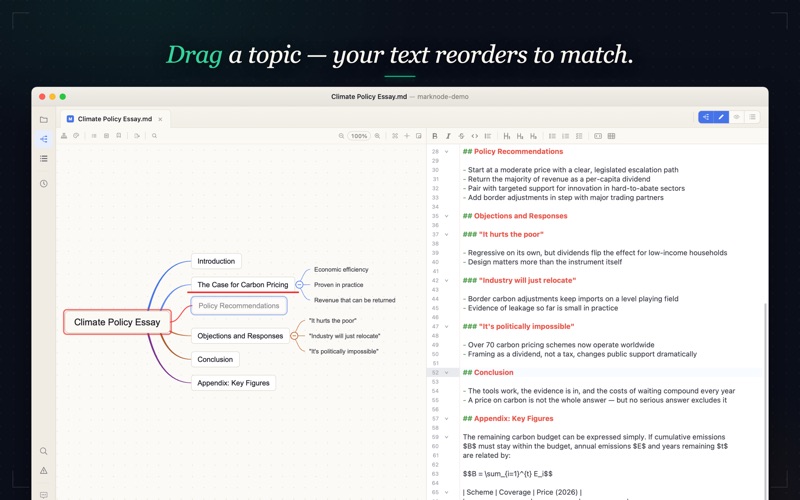Open the warnings triangle icon in sidebar
Screen dimensions: 800x500
pos(44,470)
